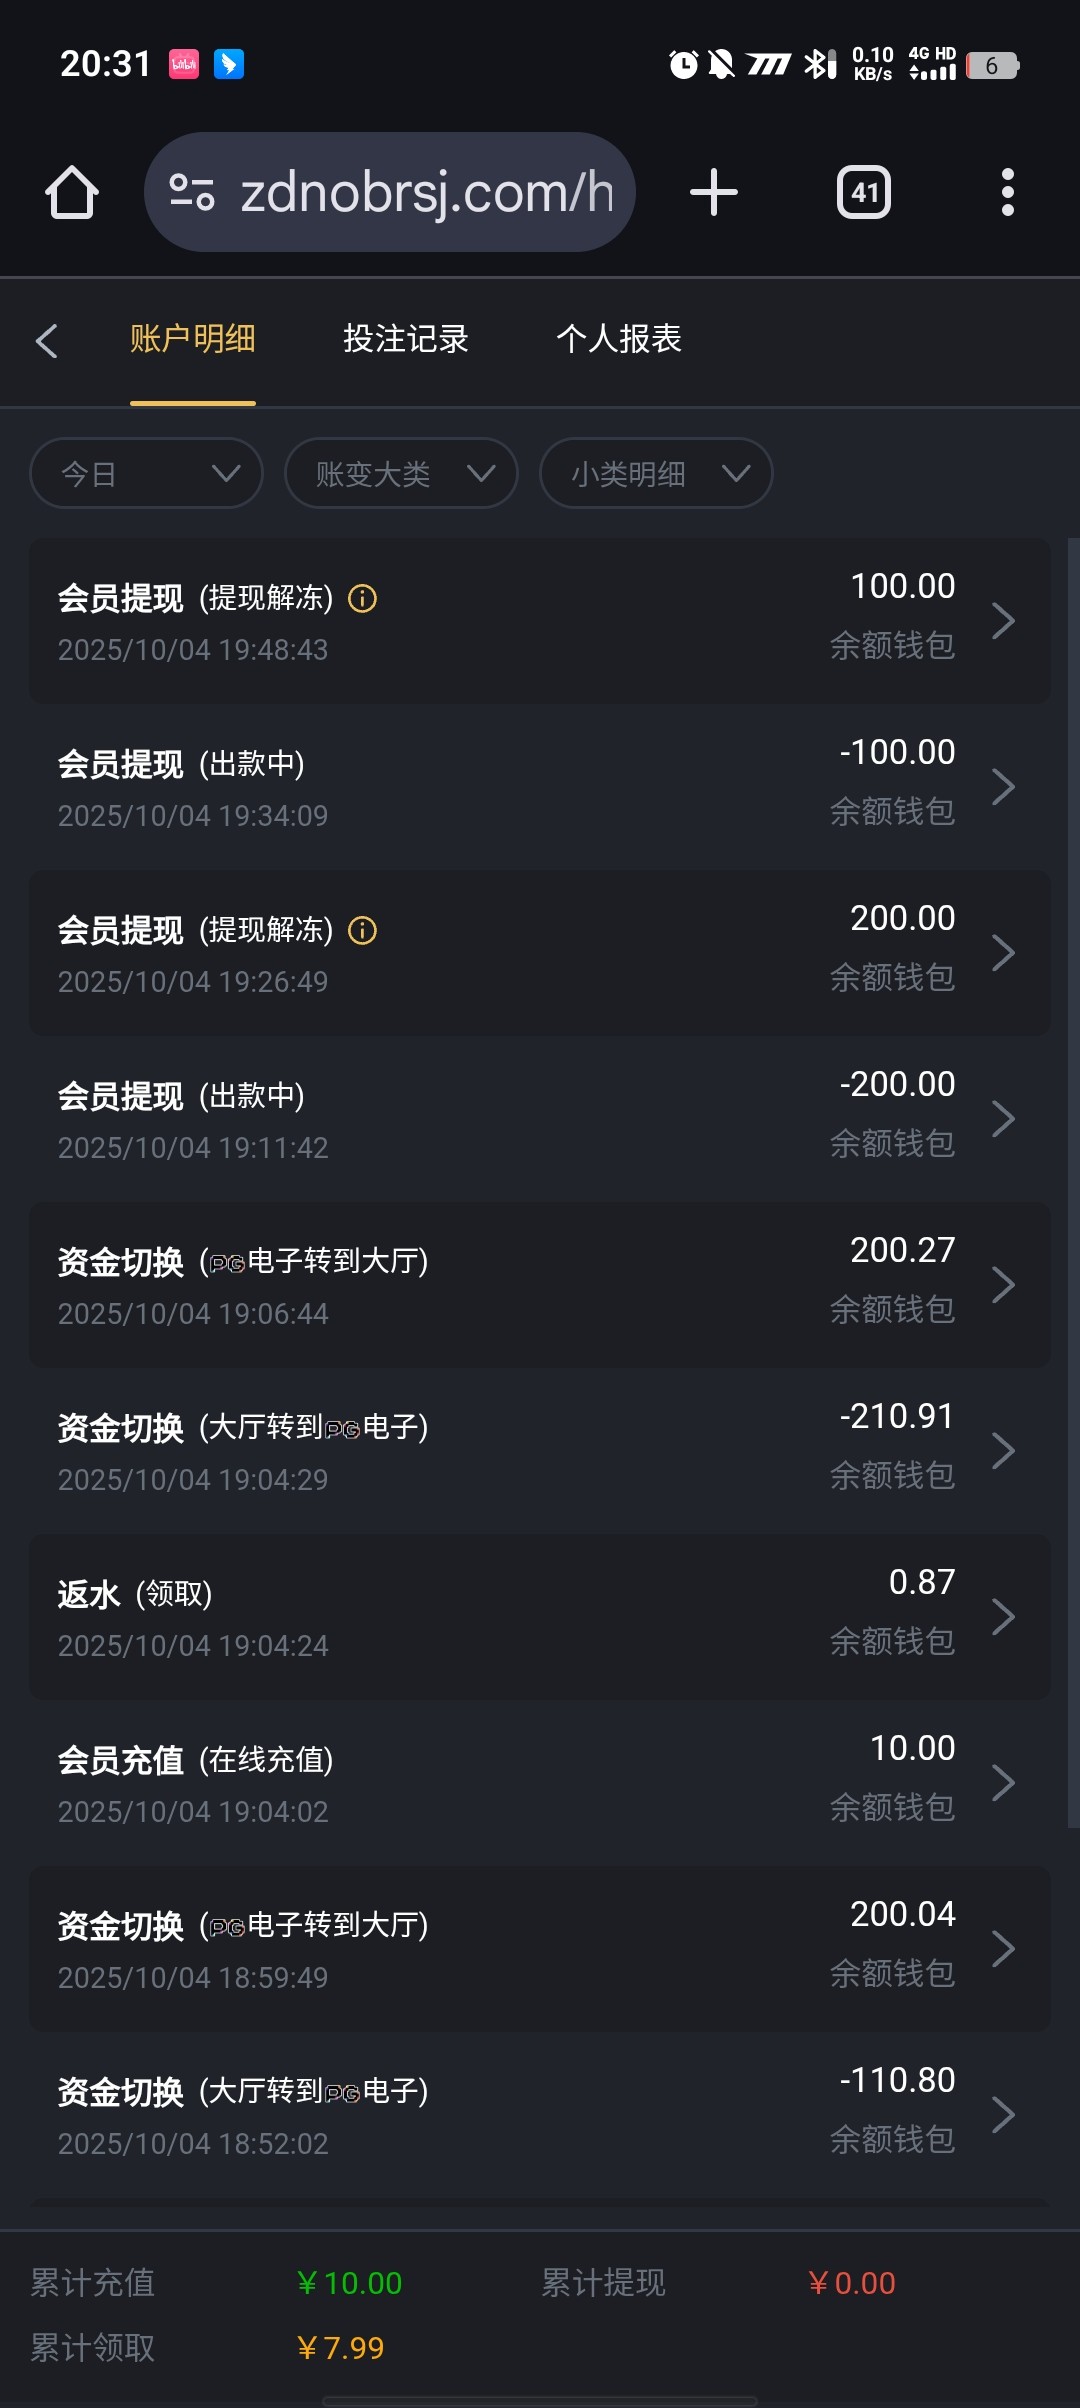Expand the 今日 date filter dropdown
Screen dimensions: 1080x2408
pos(147,473)
